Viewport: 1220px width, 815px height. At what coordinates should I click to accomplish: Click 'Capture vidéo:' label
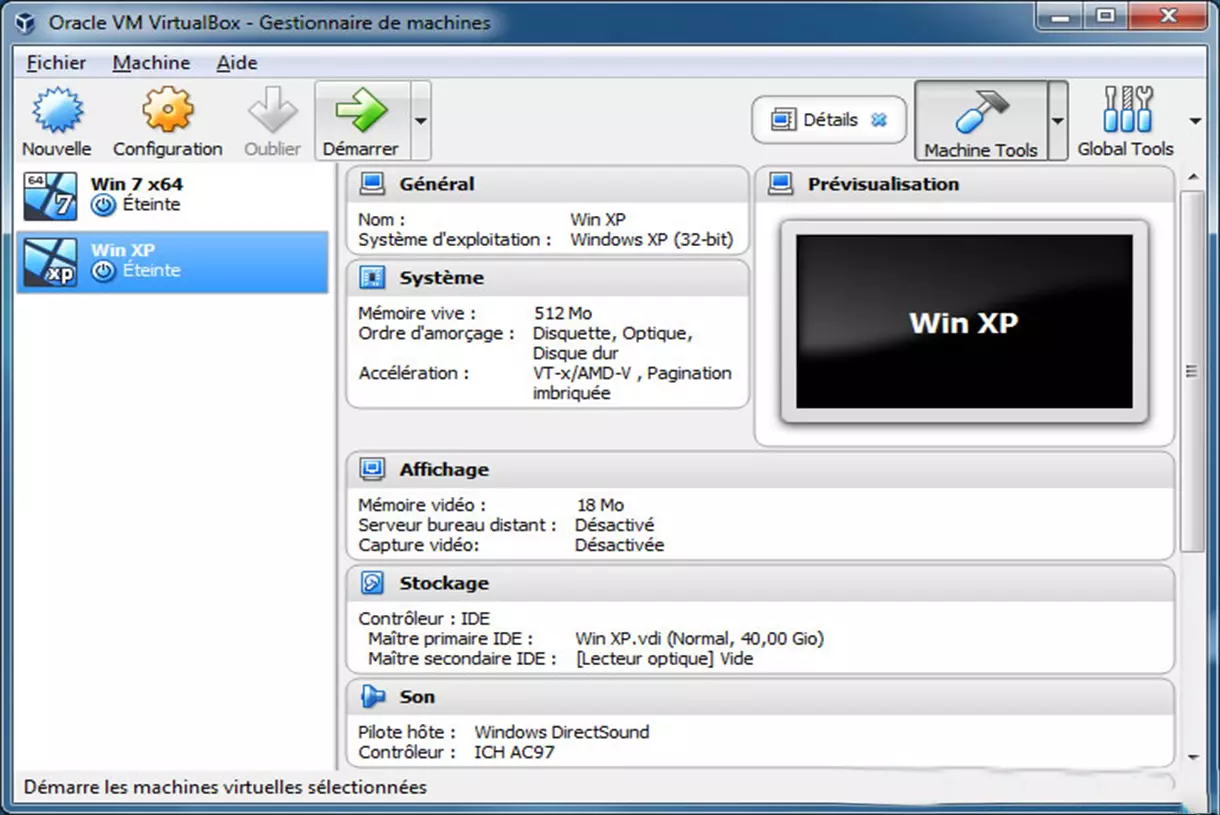(x=419, y=546)
